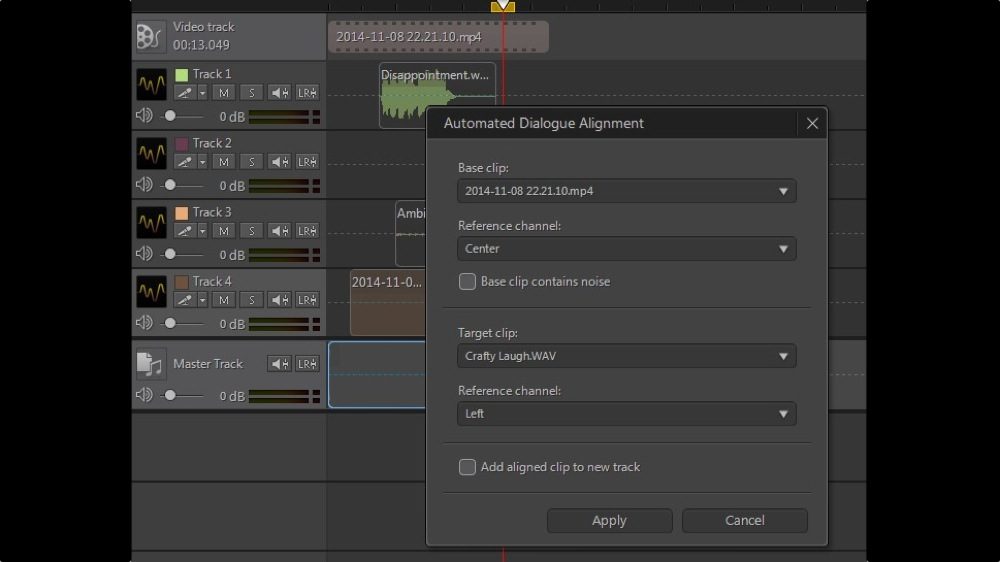Click Track 4 speaker effect icon

(x=279, y=300)
